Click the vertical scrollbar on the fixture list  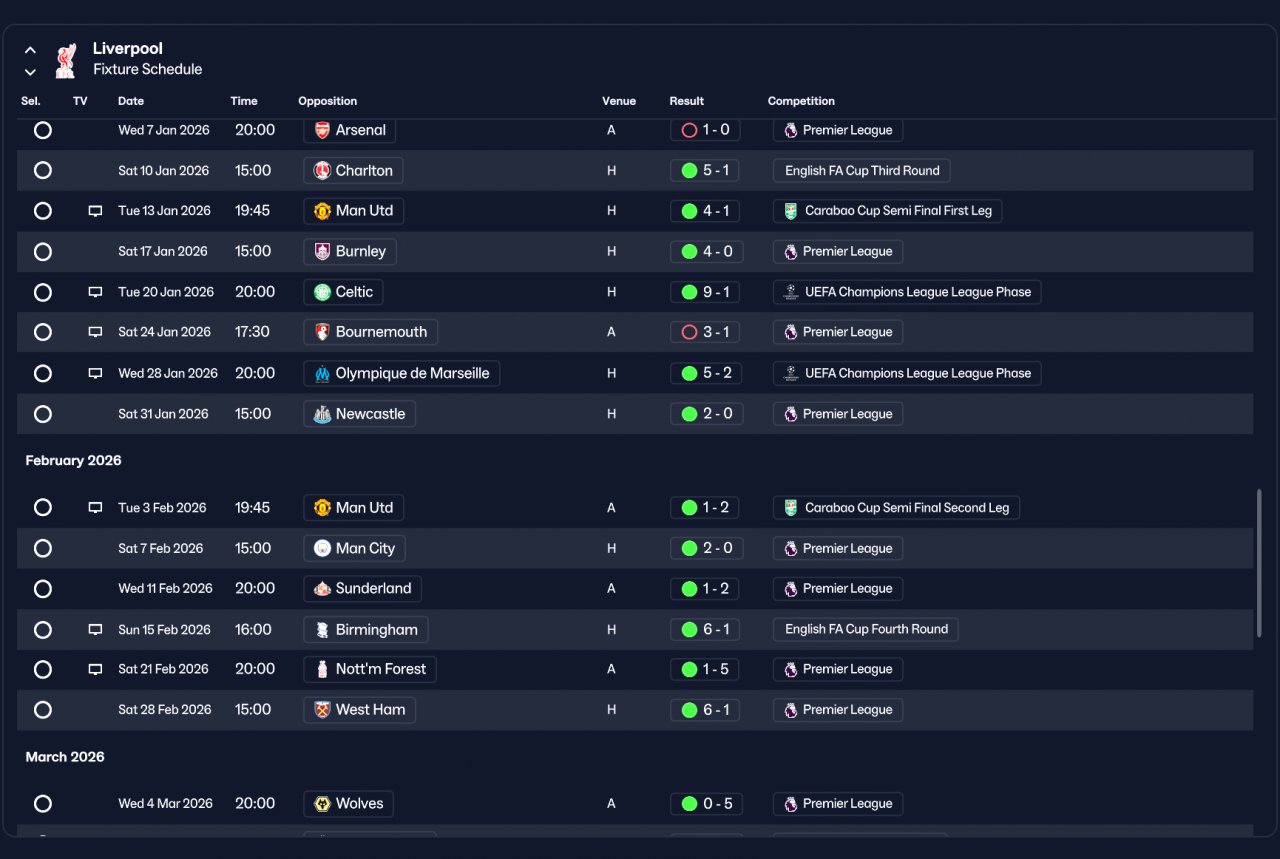coord(1259,564)
